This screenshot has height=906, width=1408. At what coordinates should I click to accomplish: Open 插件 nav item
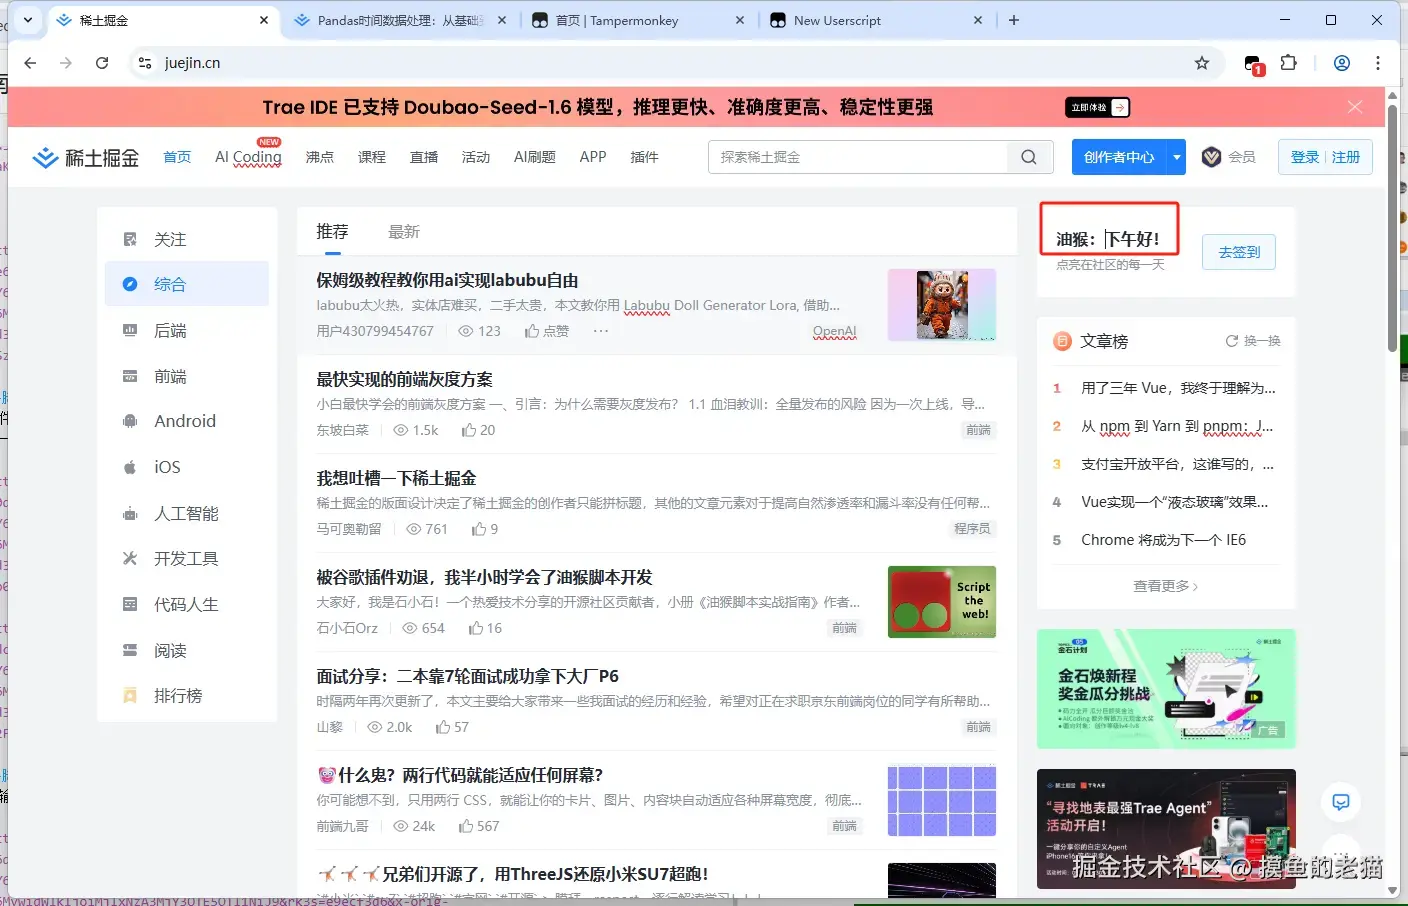point(644,157)
